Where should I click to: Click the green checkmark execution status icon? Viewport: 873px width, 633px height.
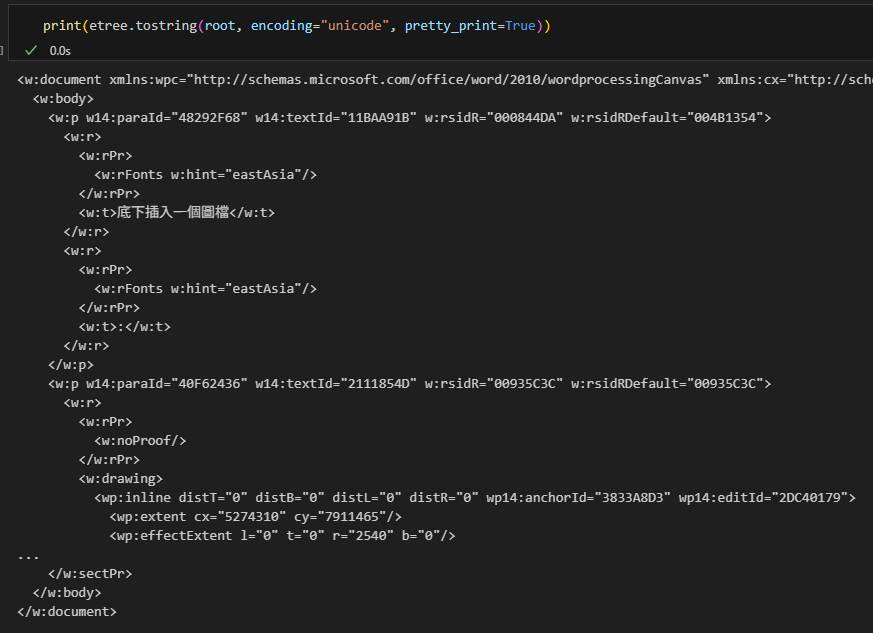[32, 50]
